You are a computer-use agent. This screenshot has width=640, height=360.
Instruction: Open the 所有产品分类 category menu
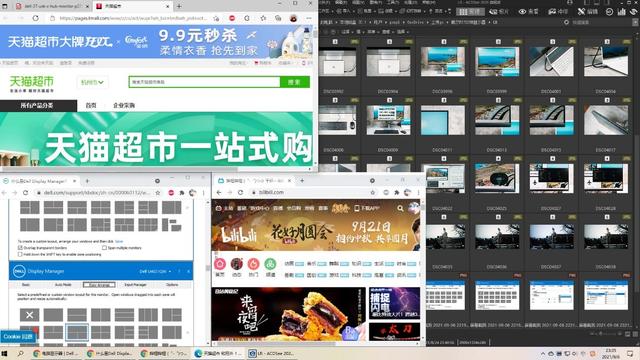pyautogui.click(x=38, y=105)
